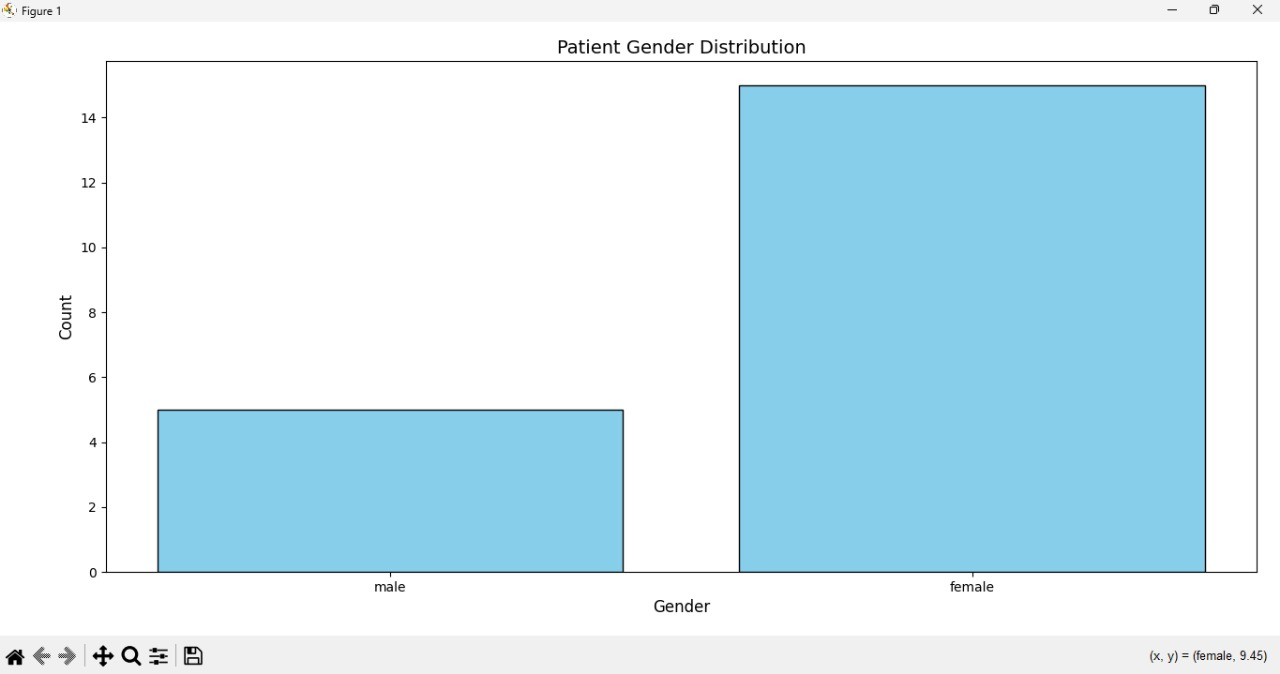Save the figure with the disk icon

coord(194,656)
